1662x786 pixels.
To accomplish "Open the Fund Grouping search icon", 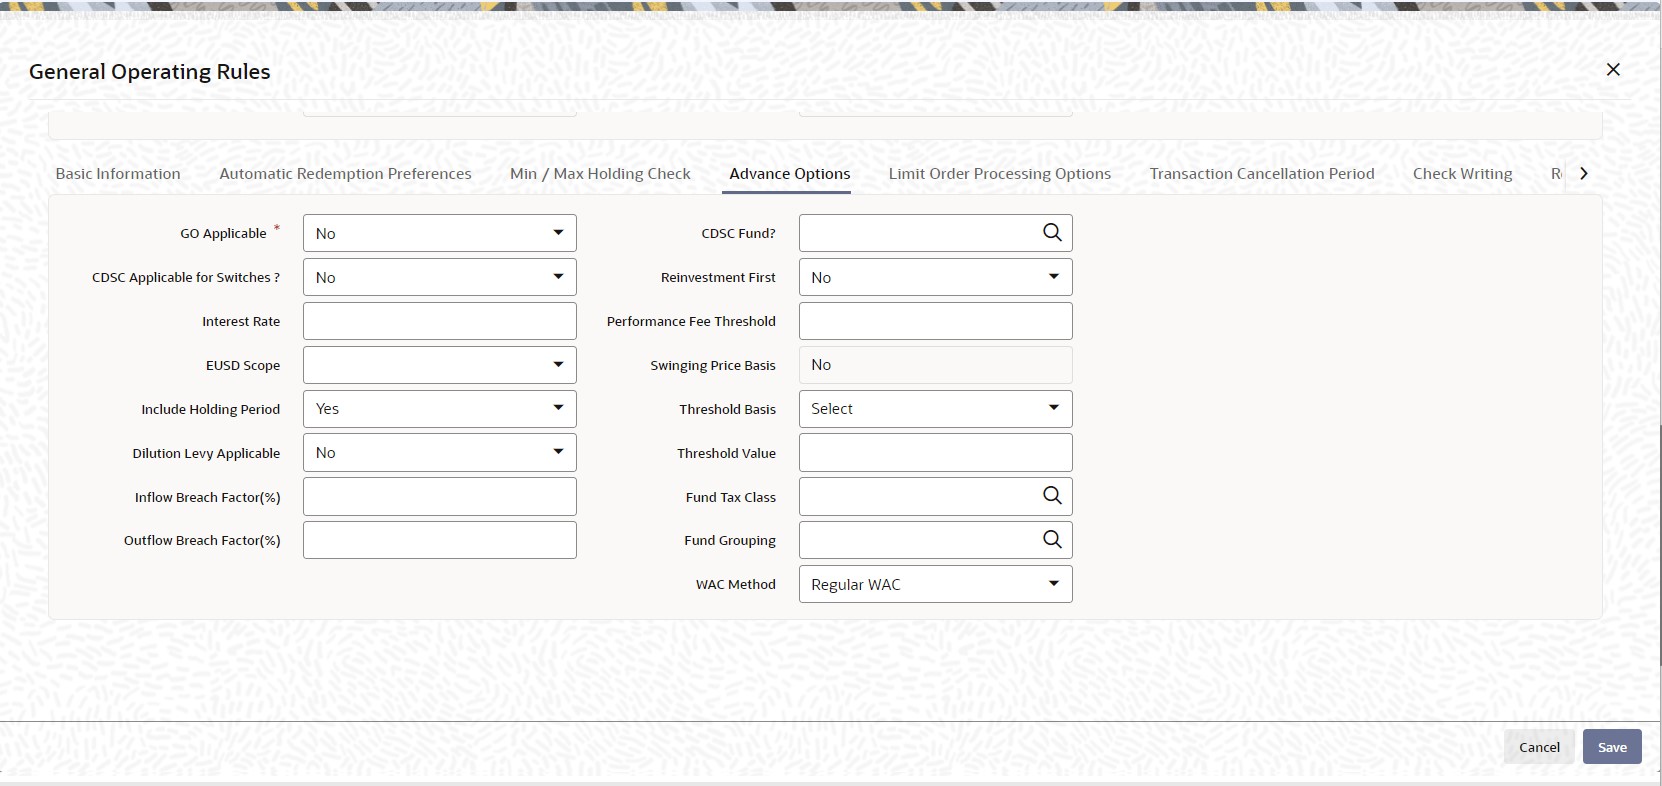I will tap(1052, 540).
